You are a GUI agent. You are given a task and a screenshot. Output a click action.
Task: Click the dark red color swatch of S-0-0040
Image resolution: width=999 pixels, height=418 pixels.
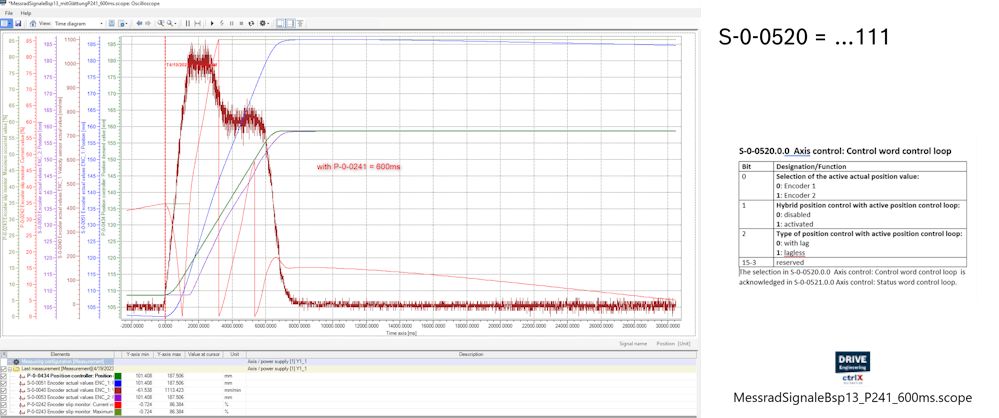click(x=118, y=390)
